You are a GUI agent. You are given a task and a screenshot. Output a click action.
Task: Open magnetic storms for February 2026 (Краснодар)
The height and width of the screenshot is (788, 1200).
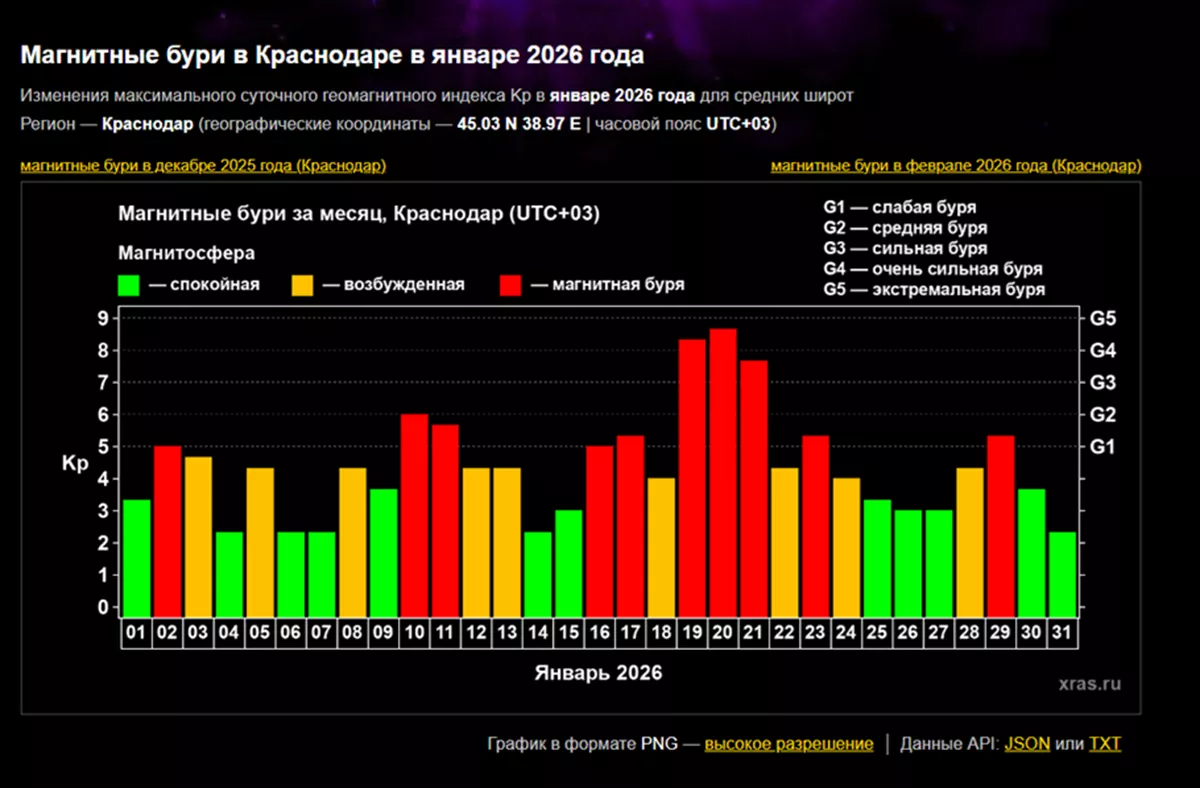pyautogui.click(x=957, y=166)
